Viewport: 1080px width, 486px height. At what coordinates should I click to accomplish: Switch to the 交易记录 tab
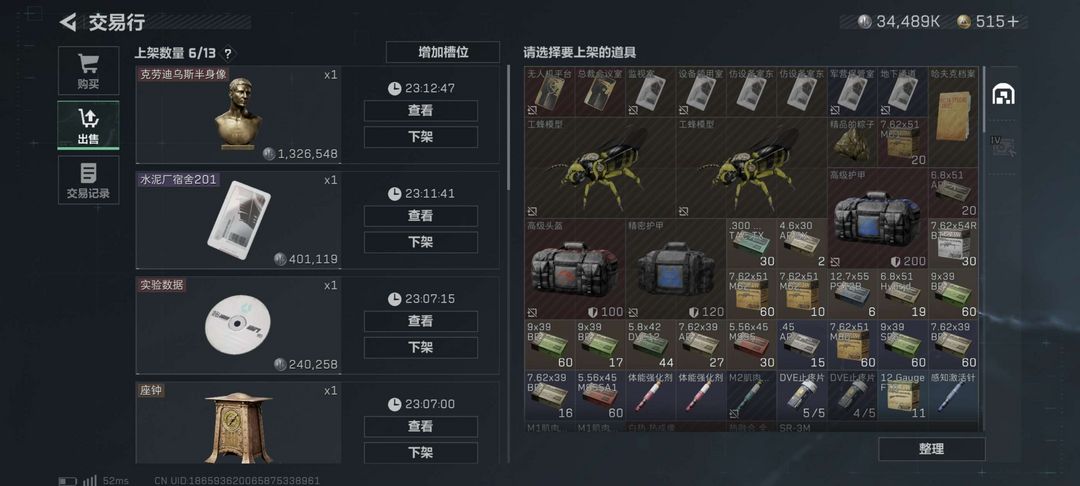[x=88, y=180]
